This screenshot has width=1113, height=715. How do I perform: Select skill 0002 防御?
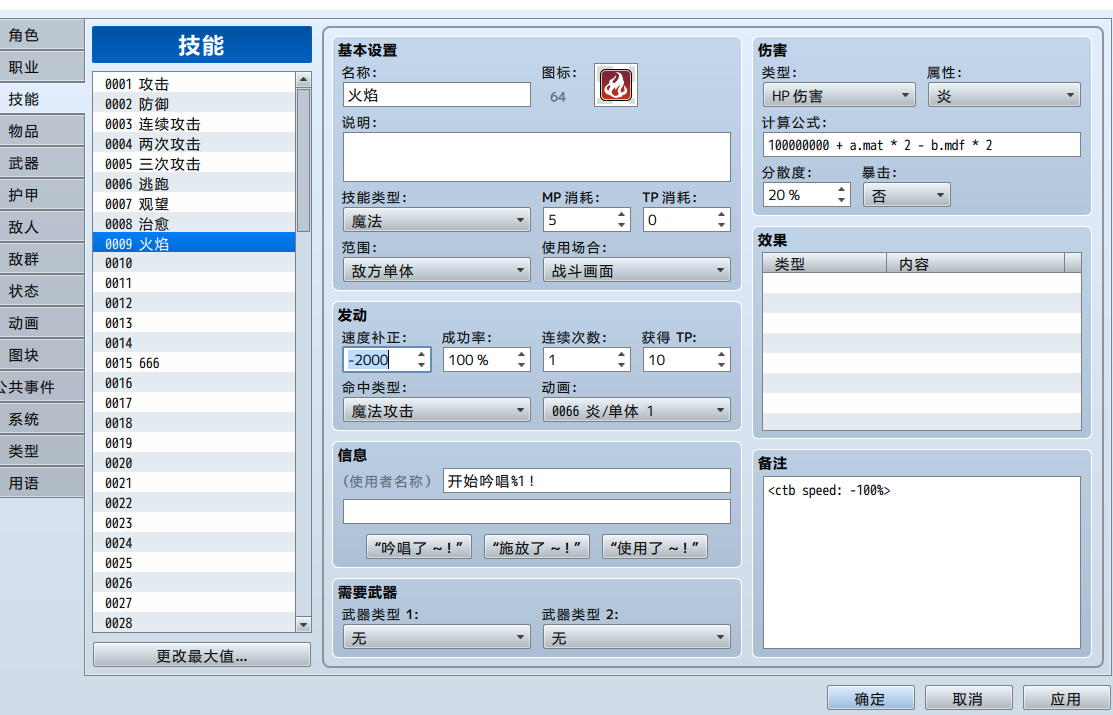coord(194,104)
